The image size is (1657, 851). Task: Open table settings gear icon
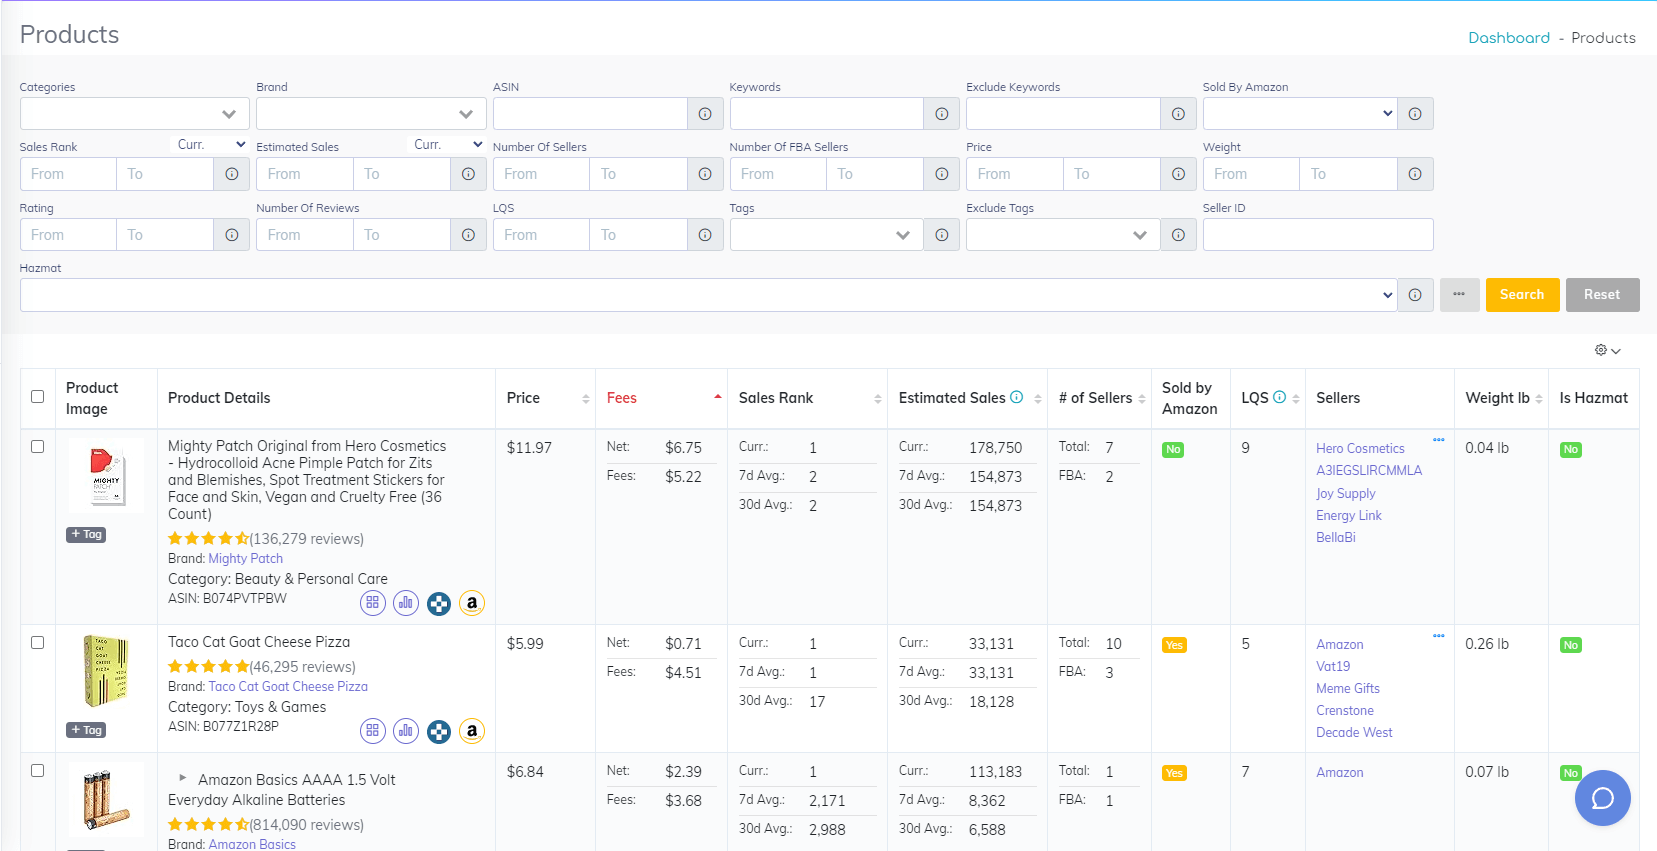[x=1607, y=350]
